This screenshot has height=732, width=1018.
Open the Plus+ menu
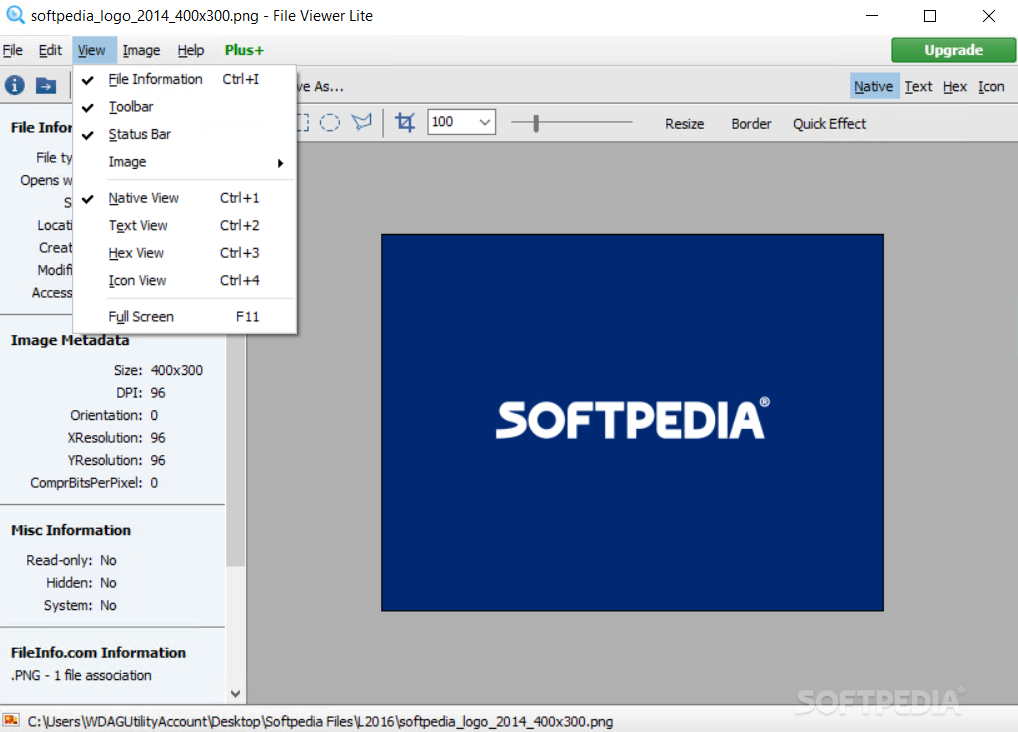tap(244, 50)
